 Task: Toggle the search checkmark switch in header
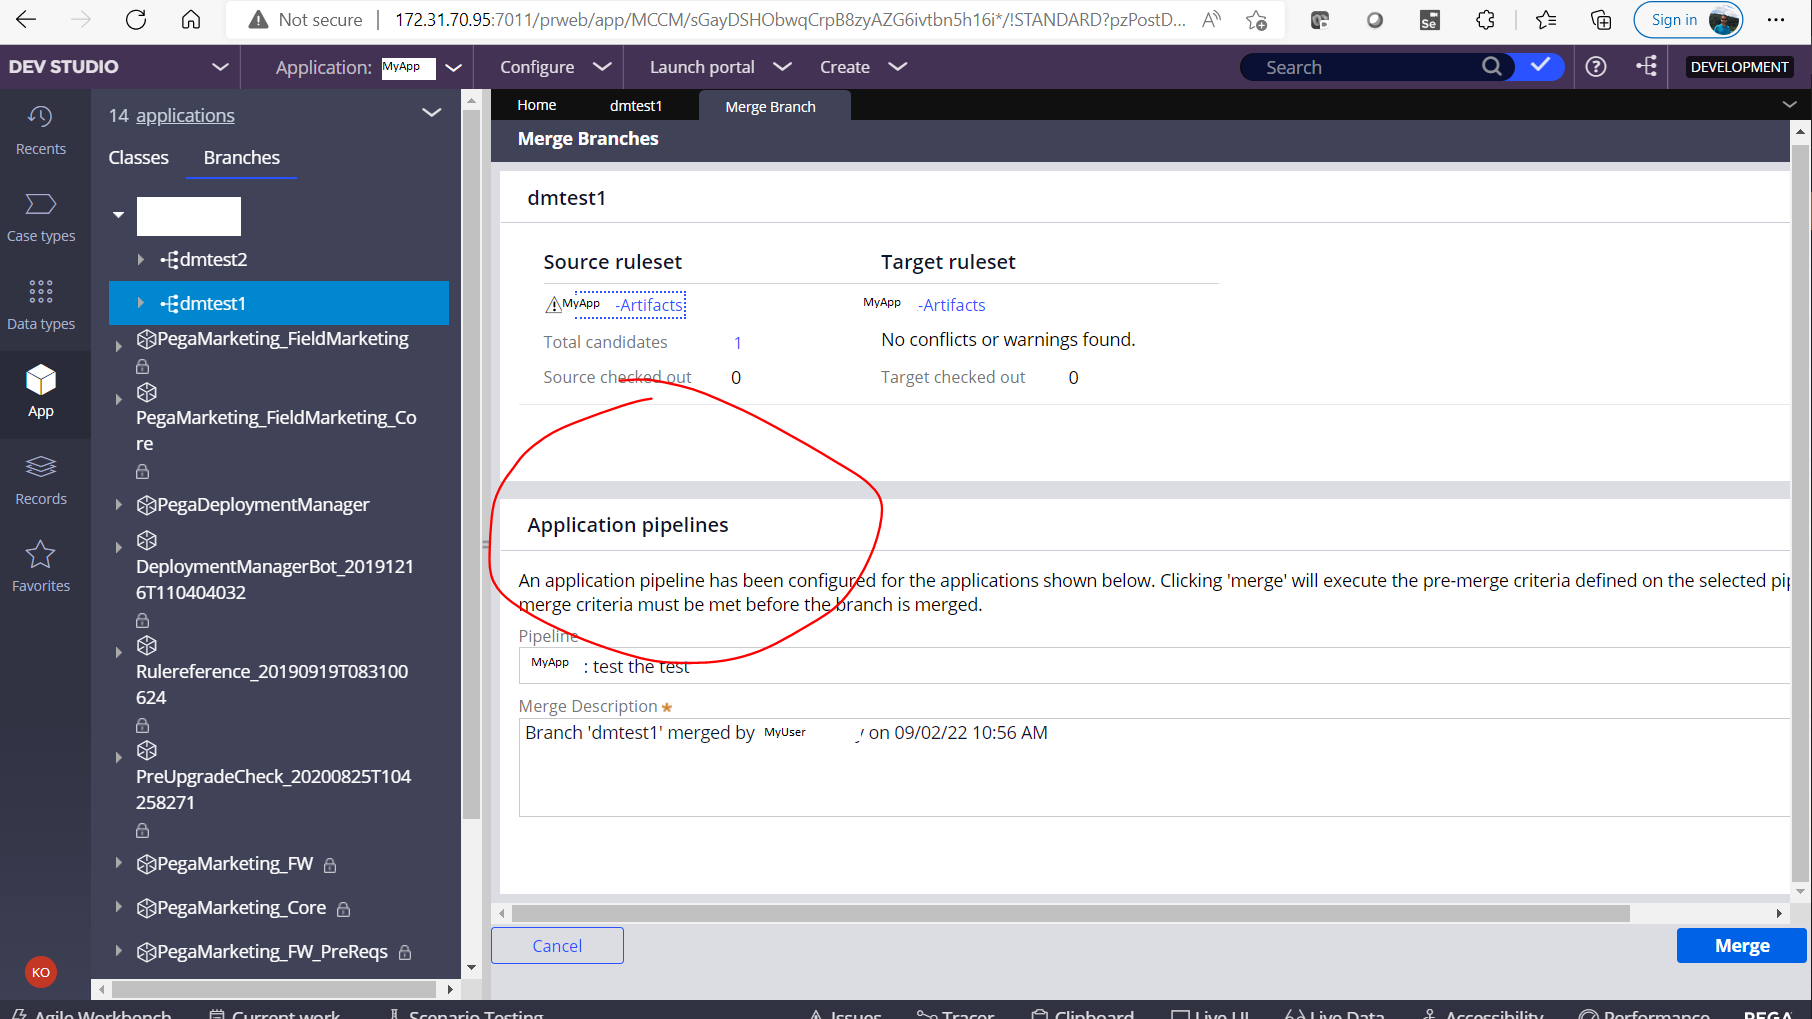coord(1538,66)
